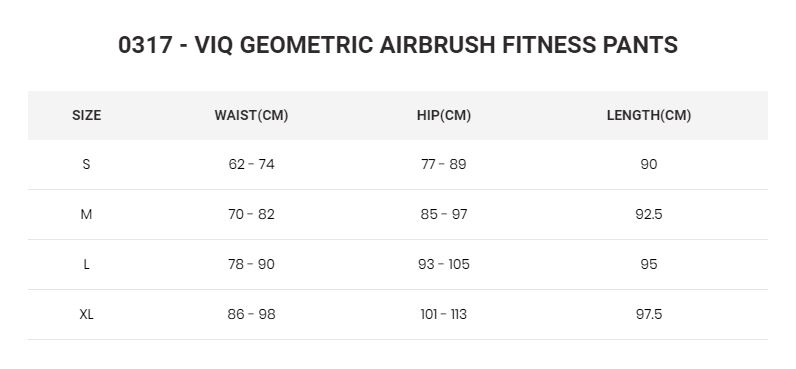The image size is (796, 369).
Task: Click length value 97.5
Action: (649, 315)
